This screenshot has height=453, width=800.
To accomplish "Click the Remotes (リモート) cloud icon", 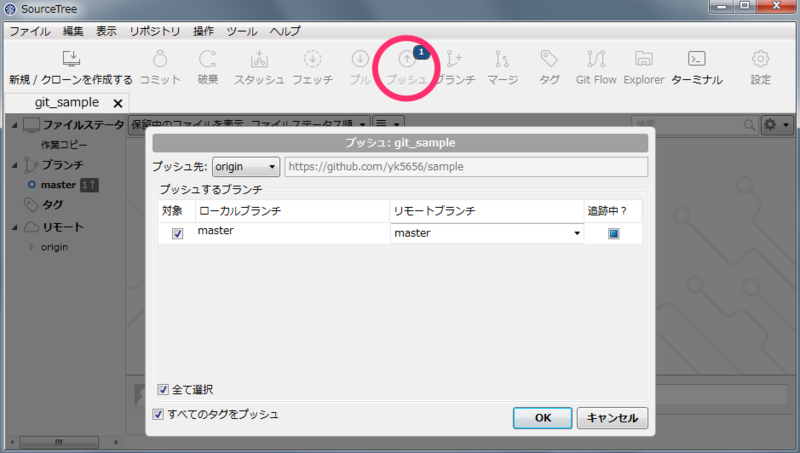I will pyautogui.click(x=31, y=227).
